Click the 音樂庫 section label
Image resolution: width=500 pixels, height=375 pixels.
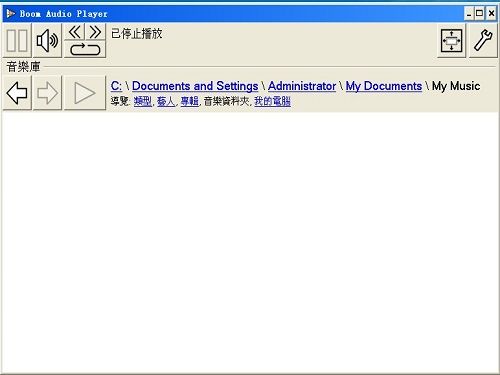tap(23, 67)
